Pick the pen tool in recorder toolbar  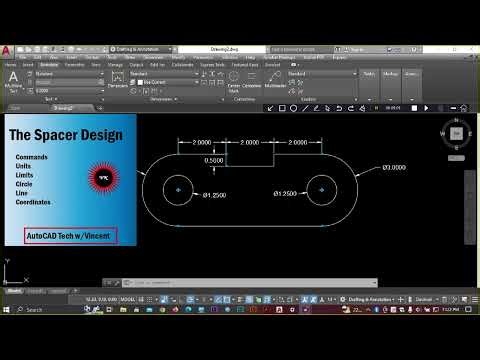[x=316, y=108]
